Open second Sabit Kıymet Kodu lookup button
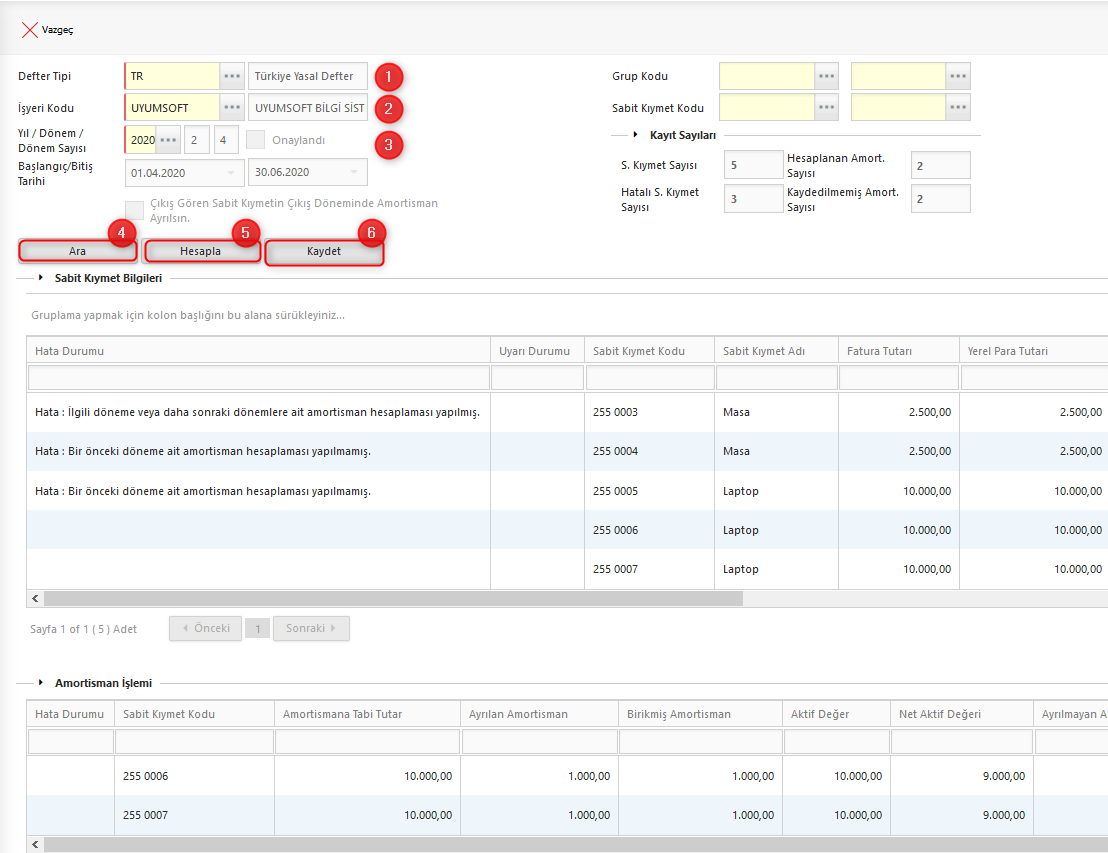 pyautogui.click(x=958, y=108)
